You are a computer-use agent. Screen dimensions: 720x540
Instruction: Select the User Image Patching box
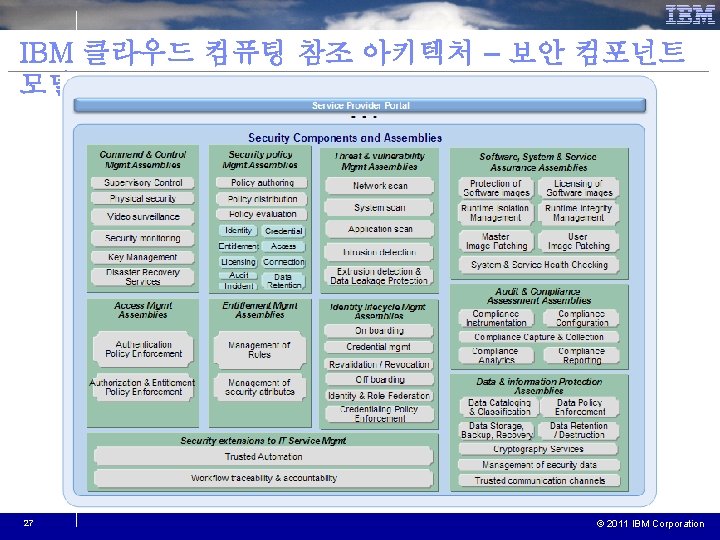tap(579, 241)
